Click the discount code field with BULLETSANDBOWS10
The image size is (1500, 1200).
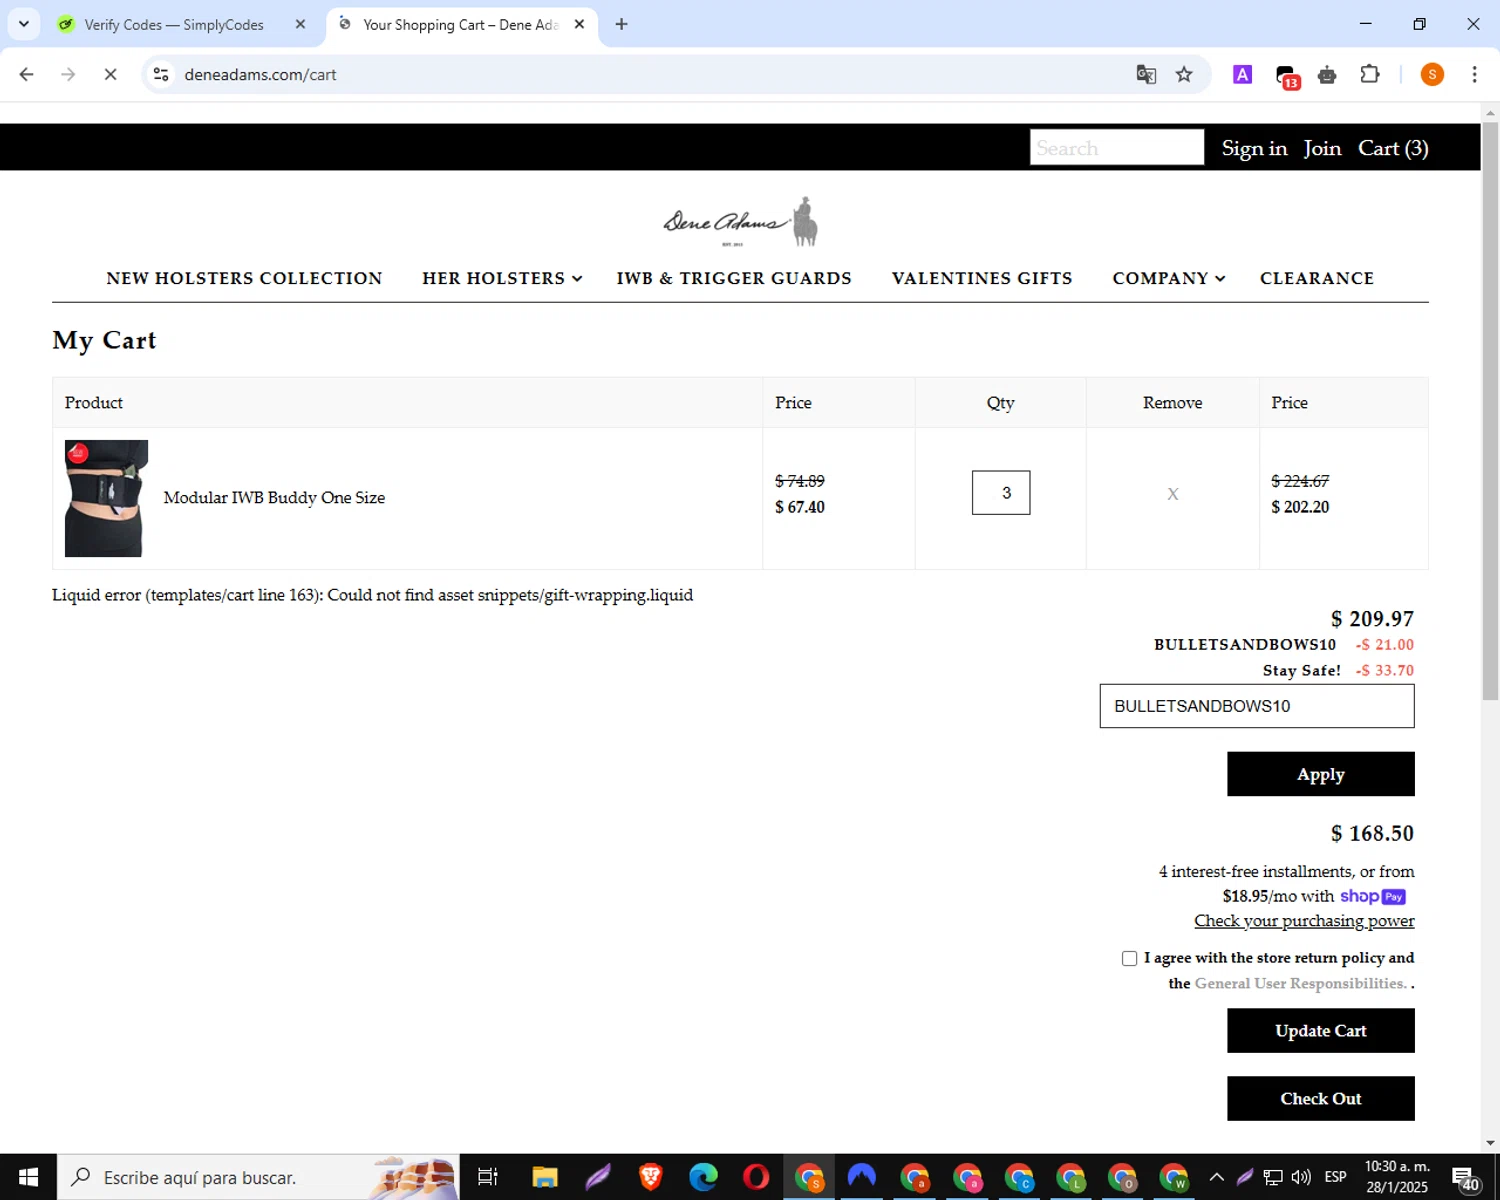pos(1257,706)
